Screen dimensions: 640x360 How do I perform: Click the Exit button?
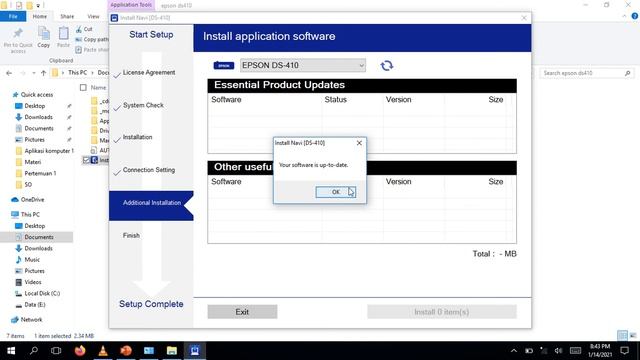point(242,312)
